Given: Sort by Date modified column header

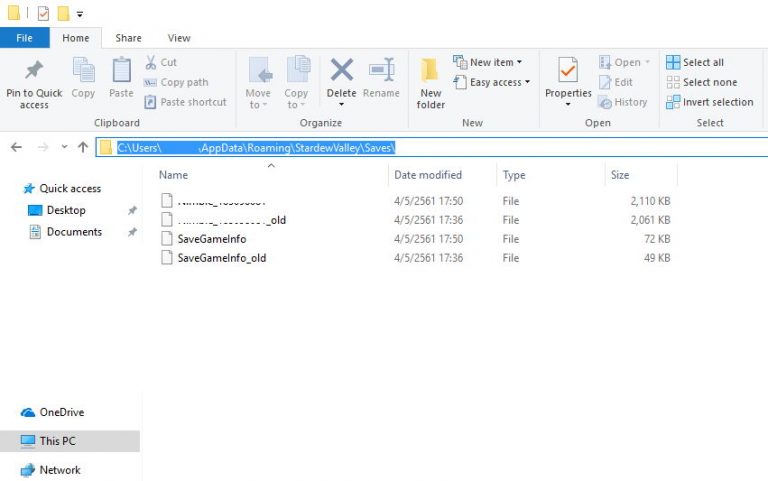Looking at the screenshot, I should (428, 175).
